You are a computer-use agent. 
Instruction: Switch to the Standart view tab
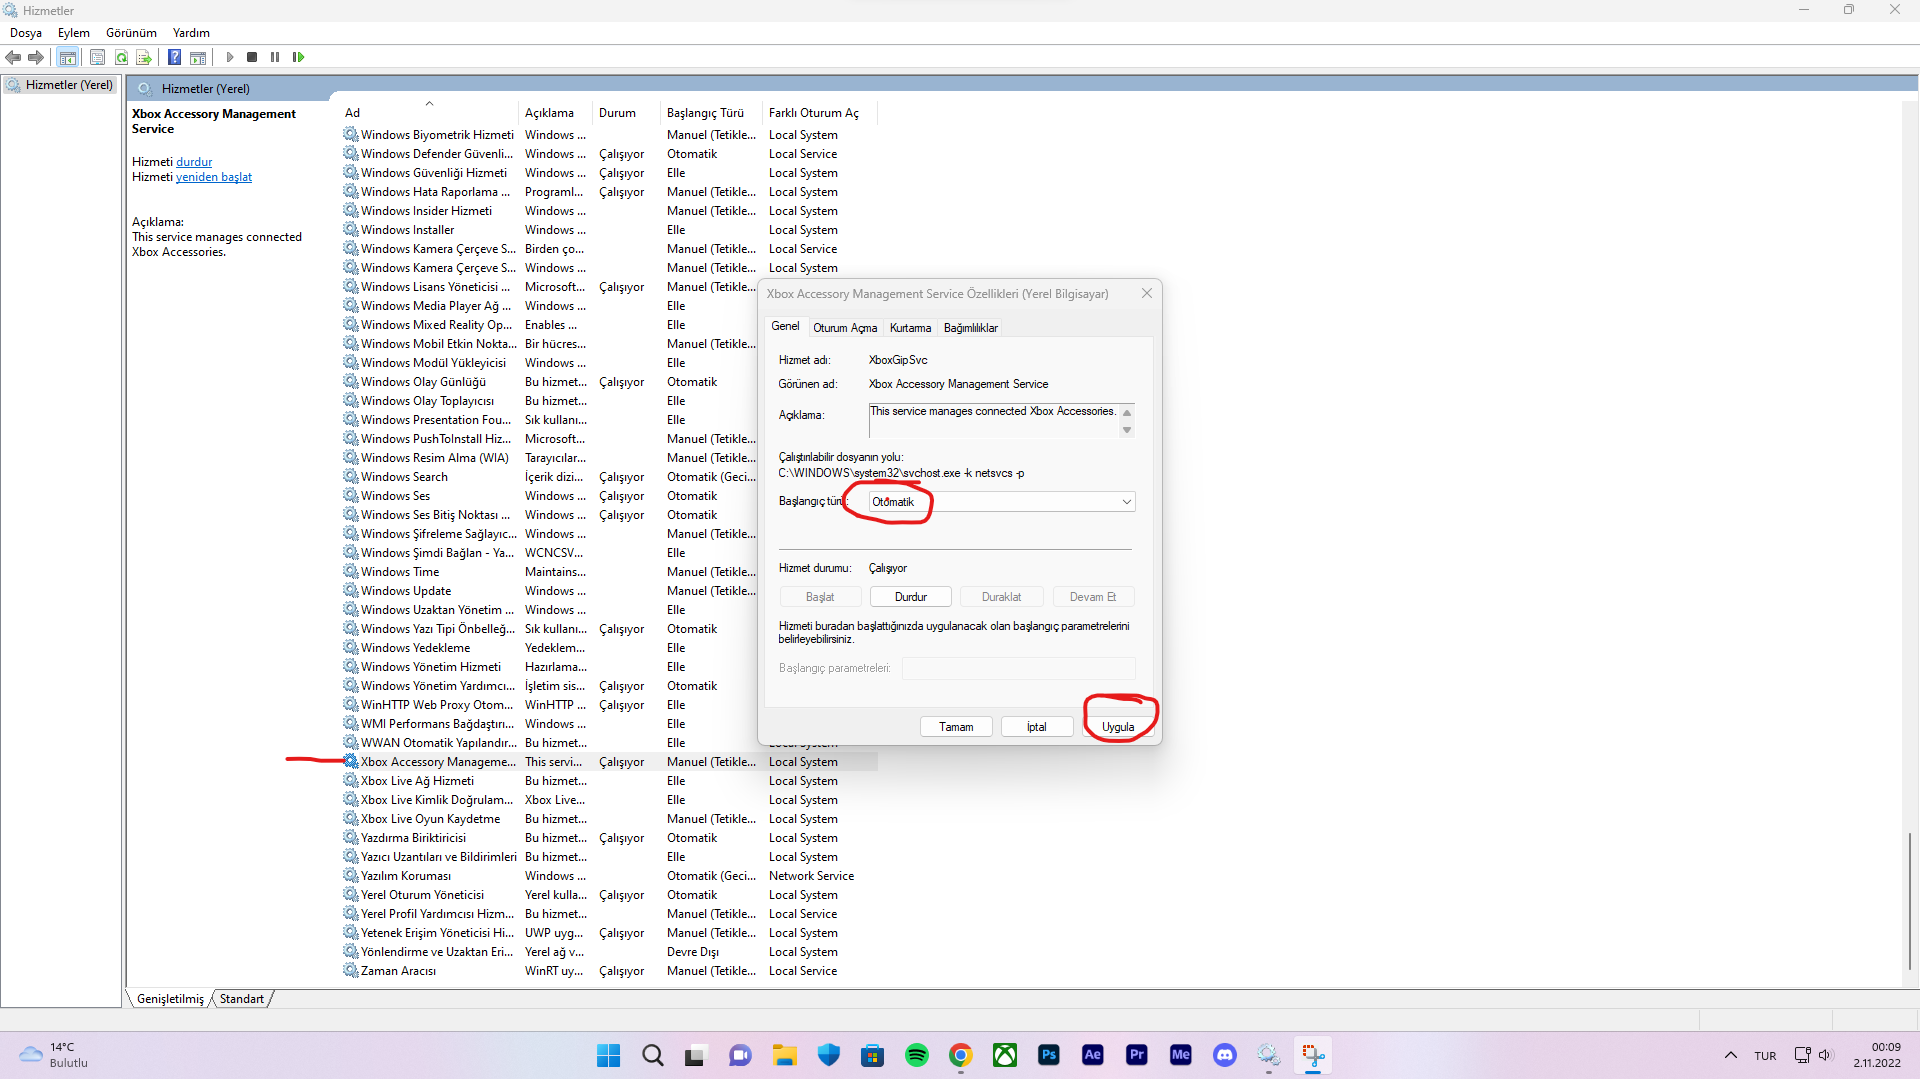pos(242,999)
